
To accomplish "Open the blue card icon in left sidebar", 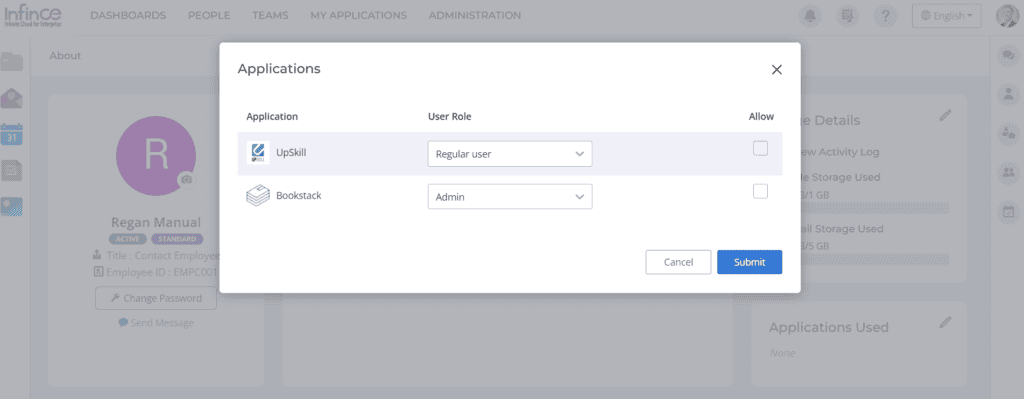I will click(x=12, y=206).
